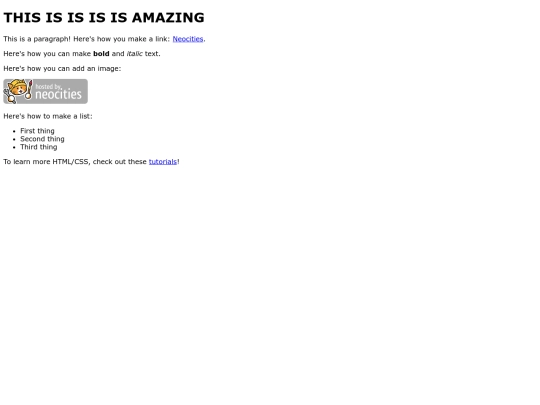Click the 'Here's how to make a list' text

[x=48, y=116]
